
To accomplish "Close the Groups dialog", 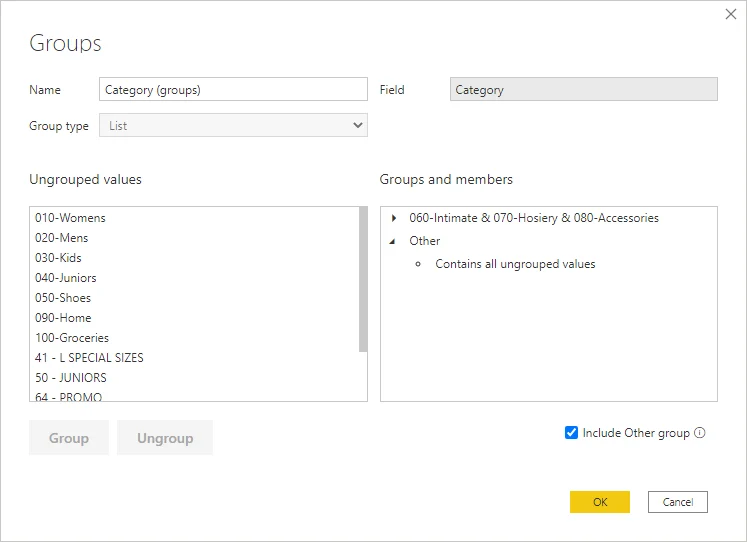I will tap(731, 14).
